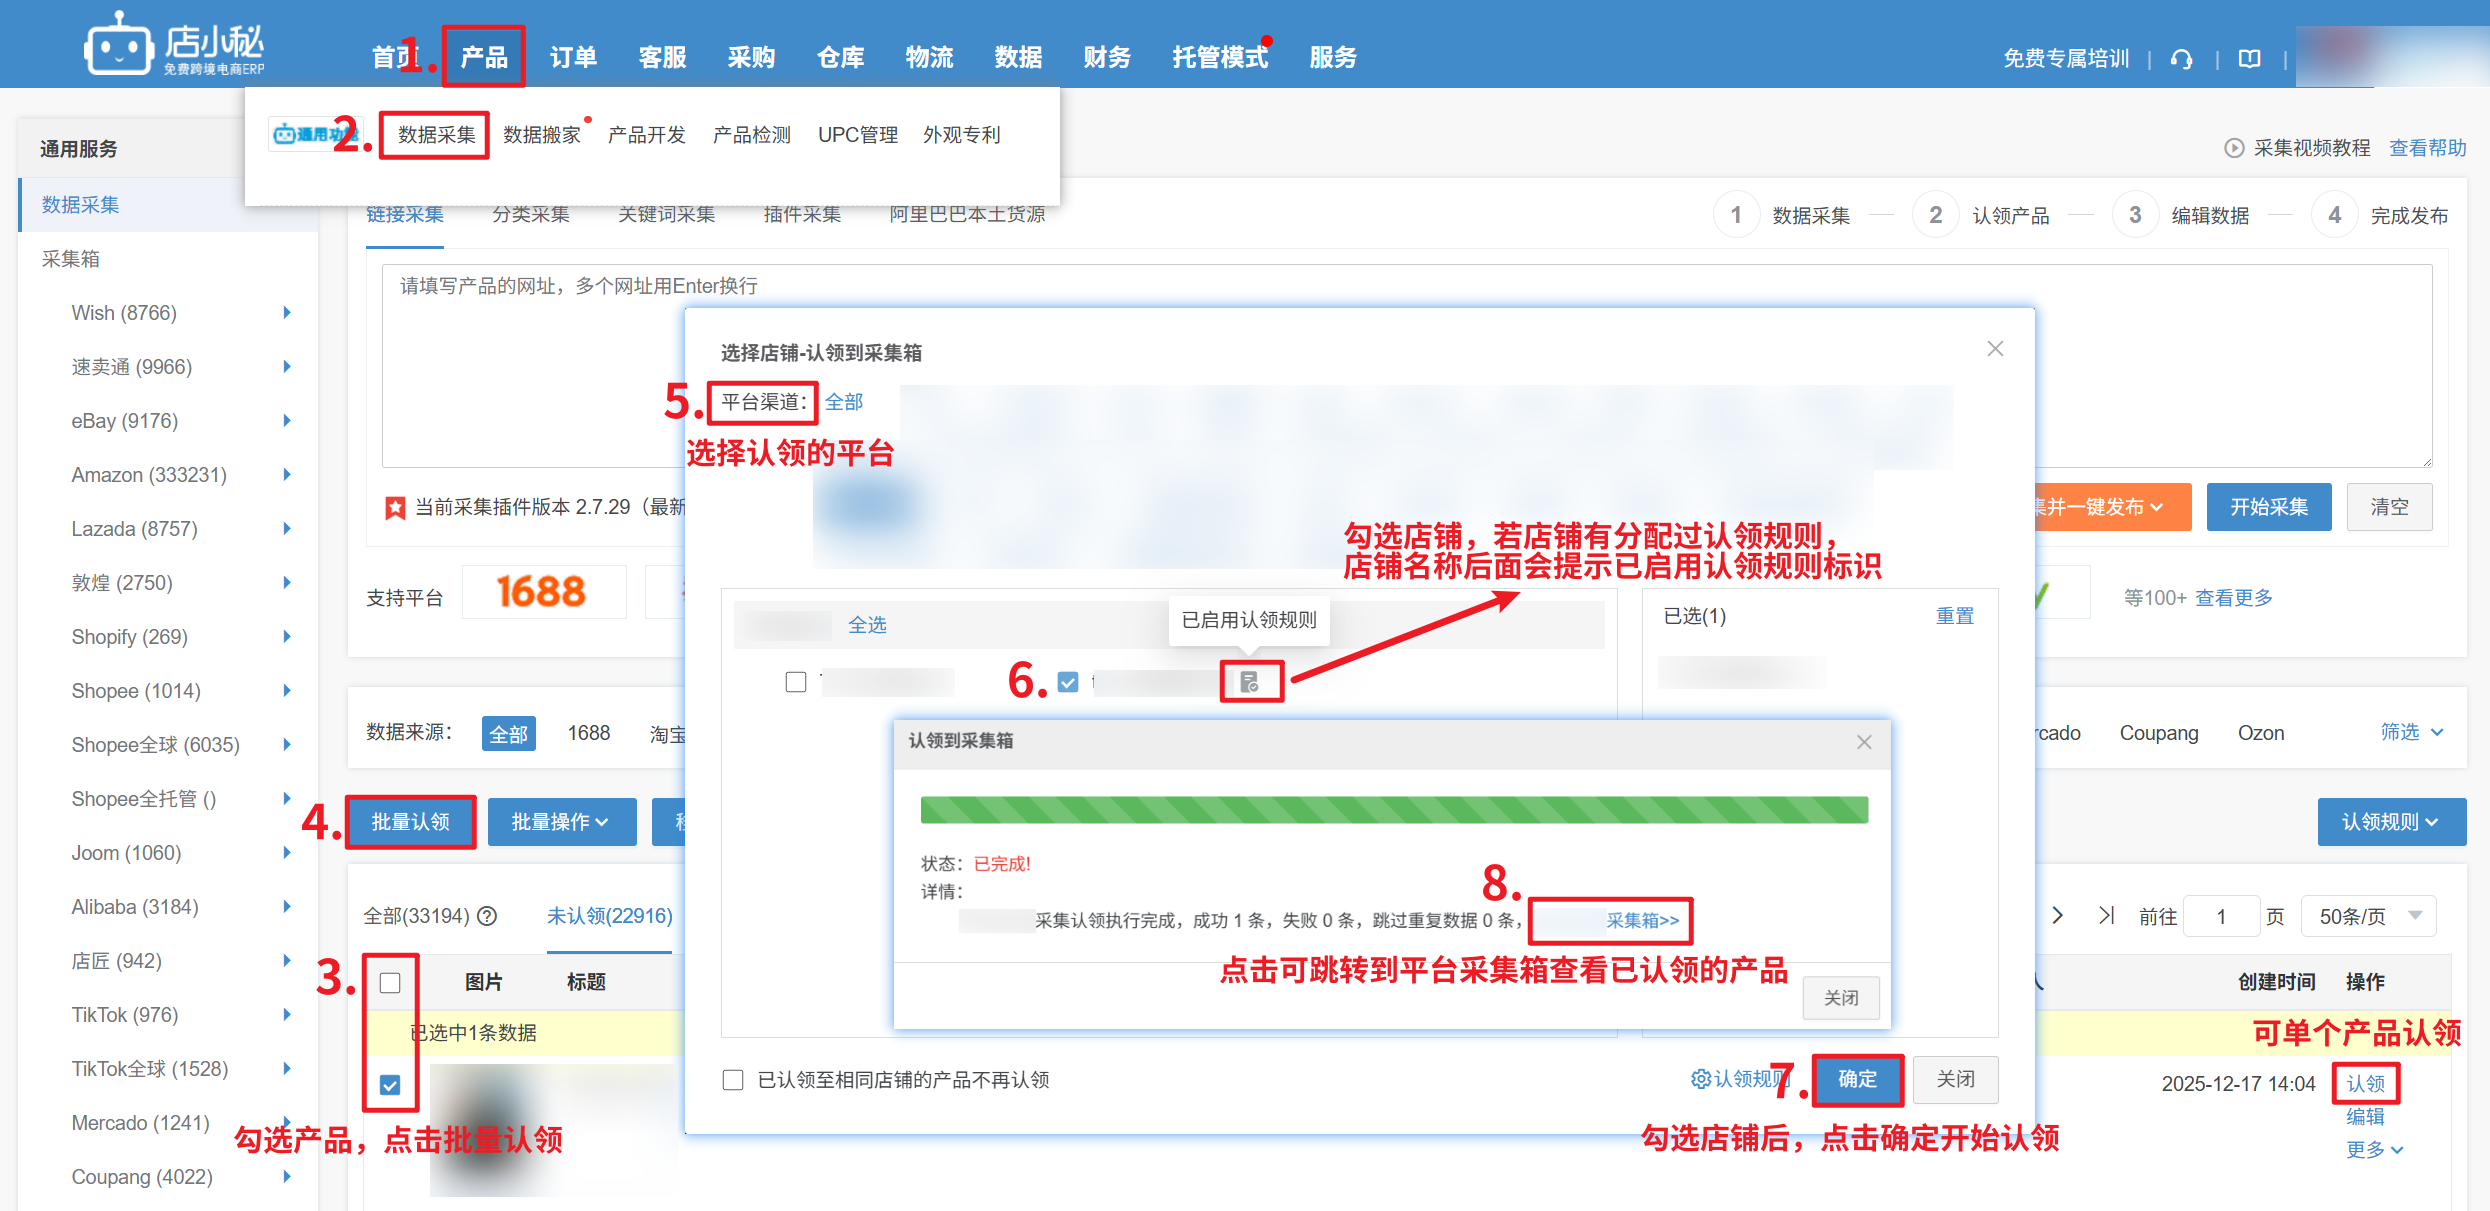Image resolution: width=2490 pixels, height=1211 pixels.
Task: Click the claim rule document icon
Action: point(1249,682)
